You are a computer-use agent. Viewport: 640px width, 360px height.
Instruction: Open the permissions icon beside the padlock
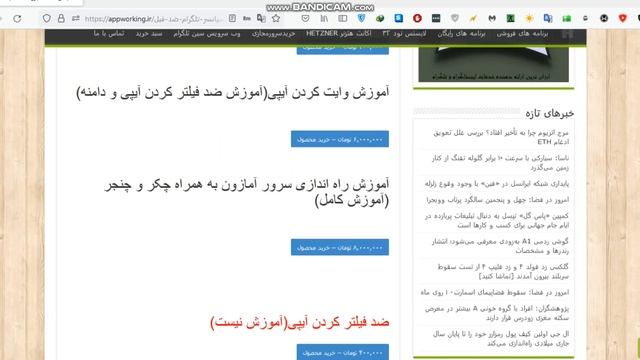[76, 18]
